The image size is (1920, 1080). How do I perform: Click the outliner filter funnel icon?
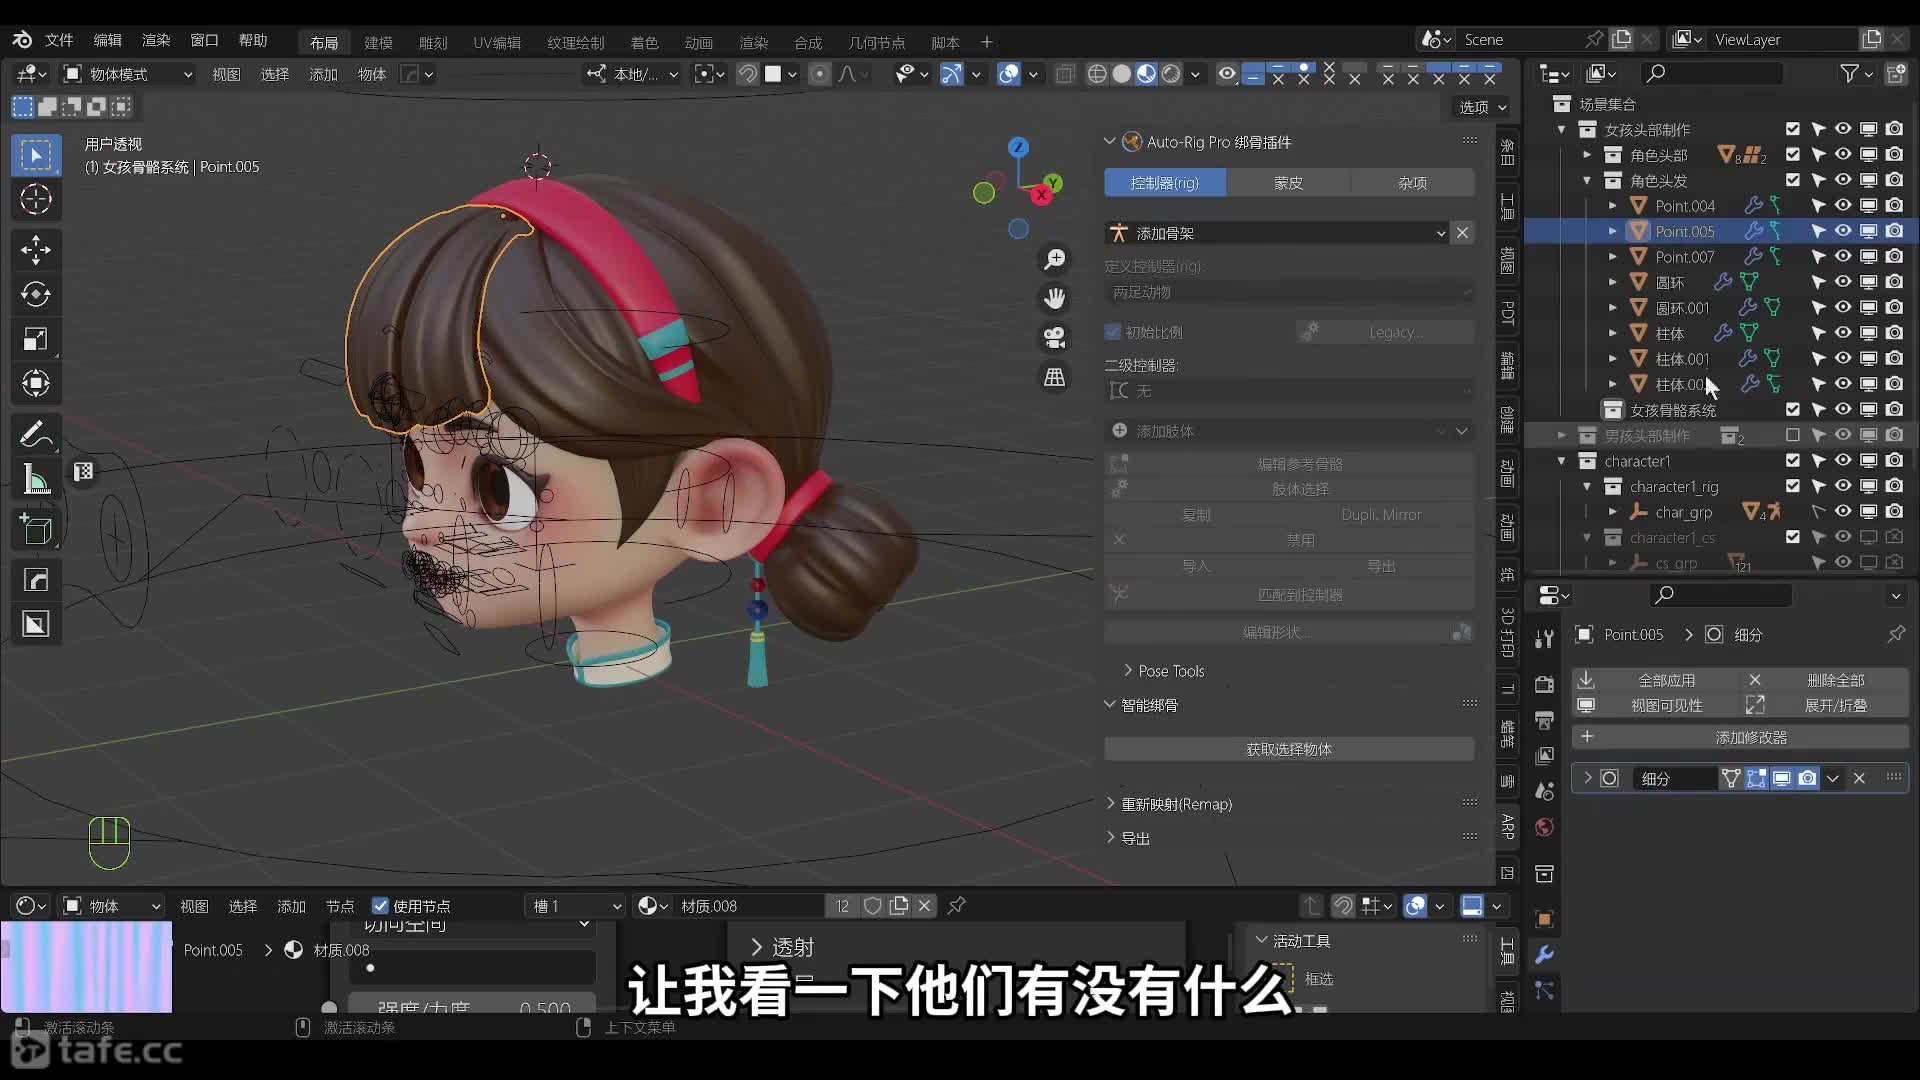click(x=1850, y=73)
